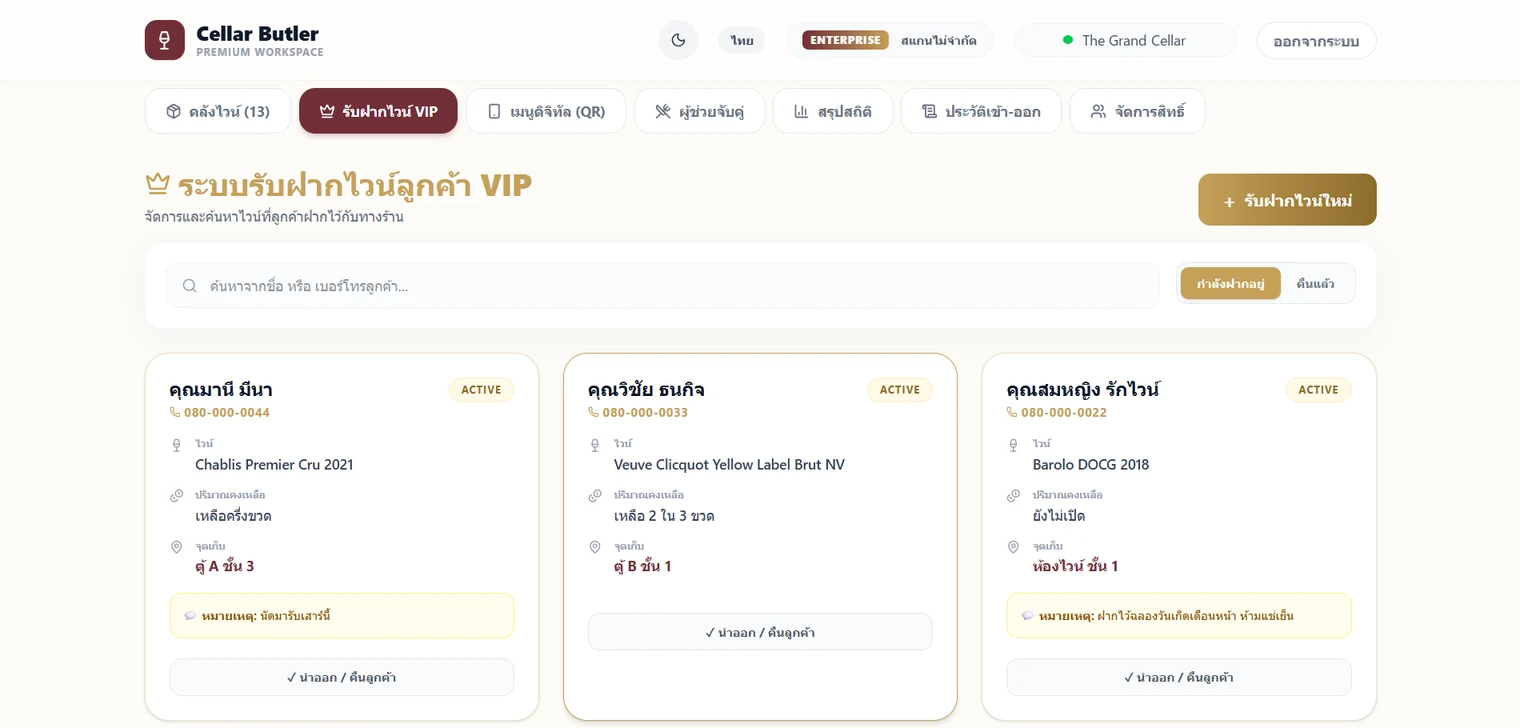Click คุณสมหญิง รักไวน์'s phone number 080-000-0022
This screenshot has height=728, width=1520.
[1064, 412]
